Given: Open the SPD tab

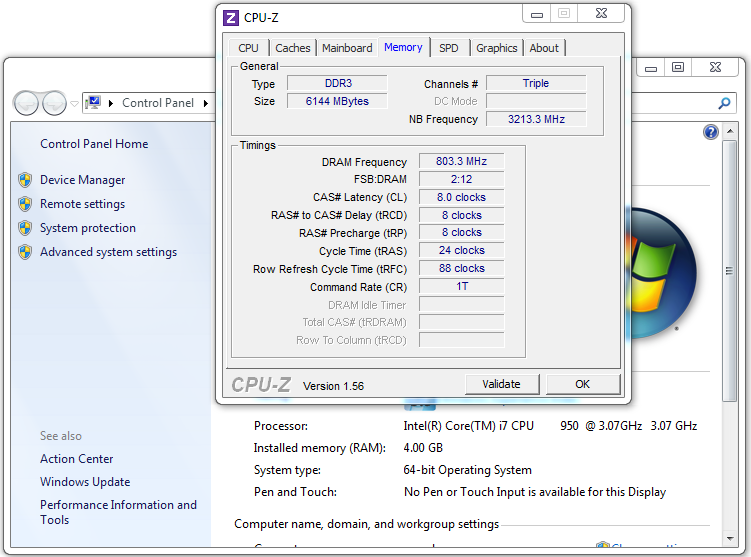Looking at the screenshot, I should point(449,48).
